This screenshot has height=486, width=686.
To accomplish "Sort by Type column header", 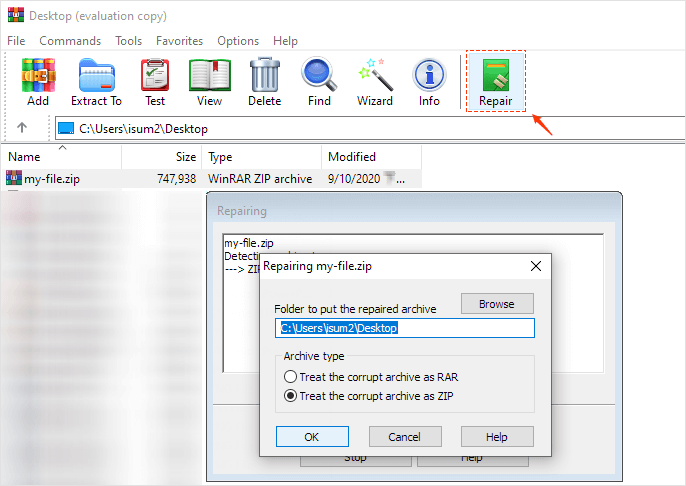I will [261, 157].
